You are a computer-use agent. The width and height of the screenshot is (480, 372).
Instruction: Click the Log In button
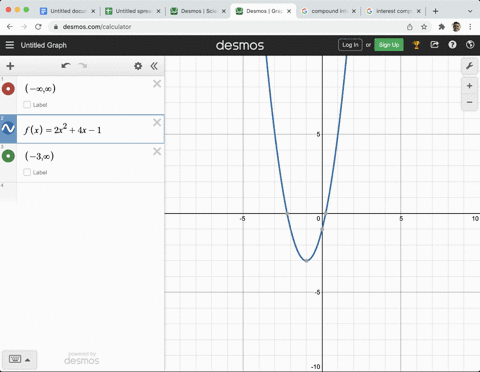350,45
